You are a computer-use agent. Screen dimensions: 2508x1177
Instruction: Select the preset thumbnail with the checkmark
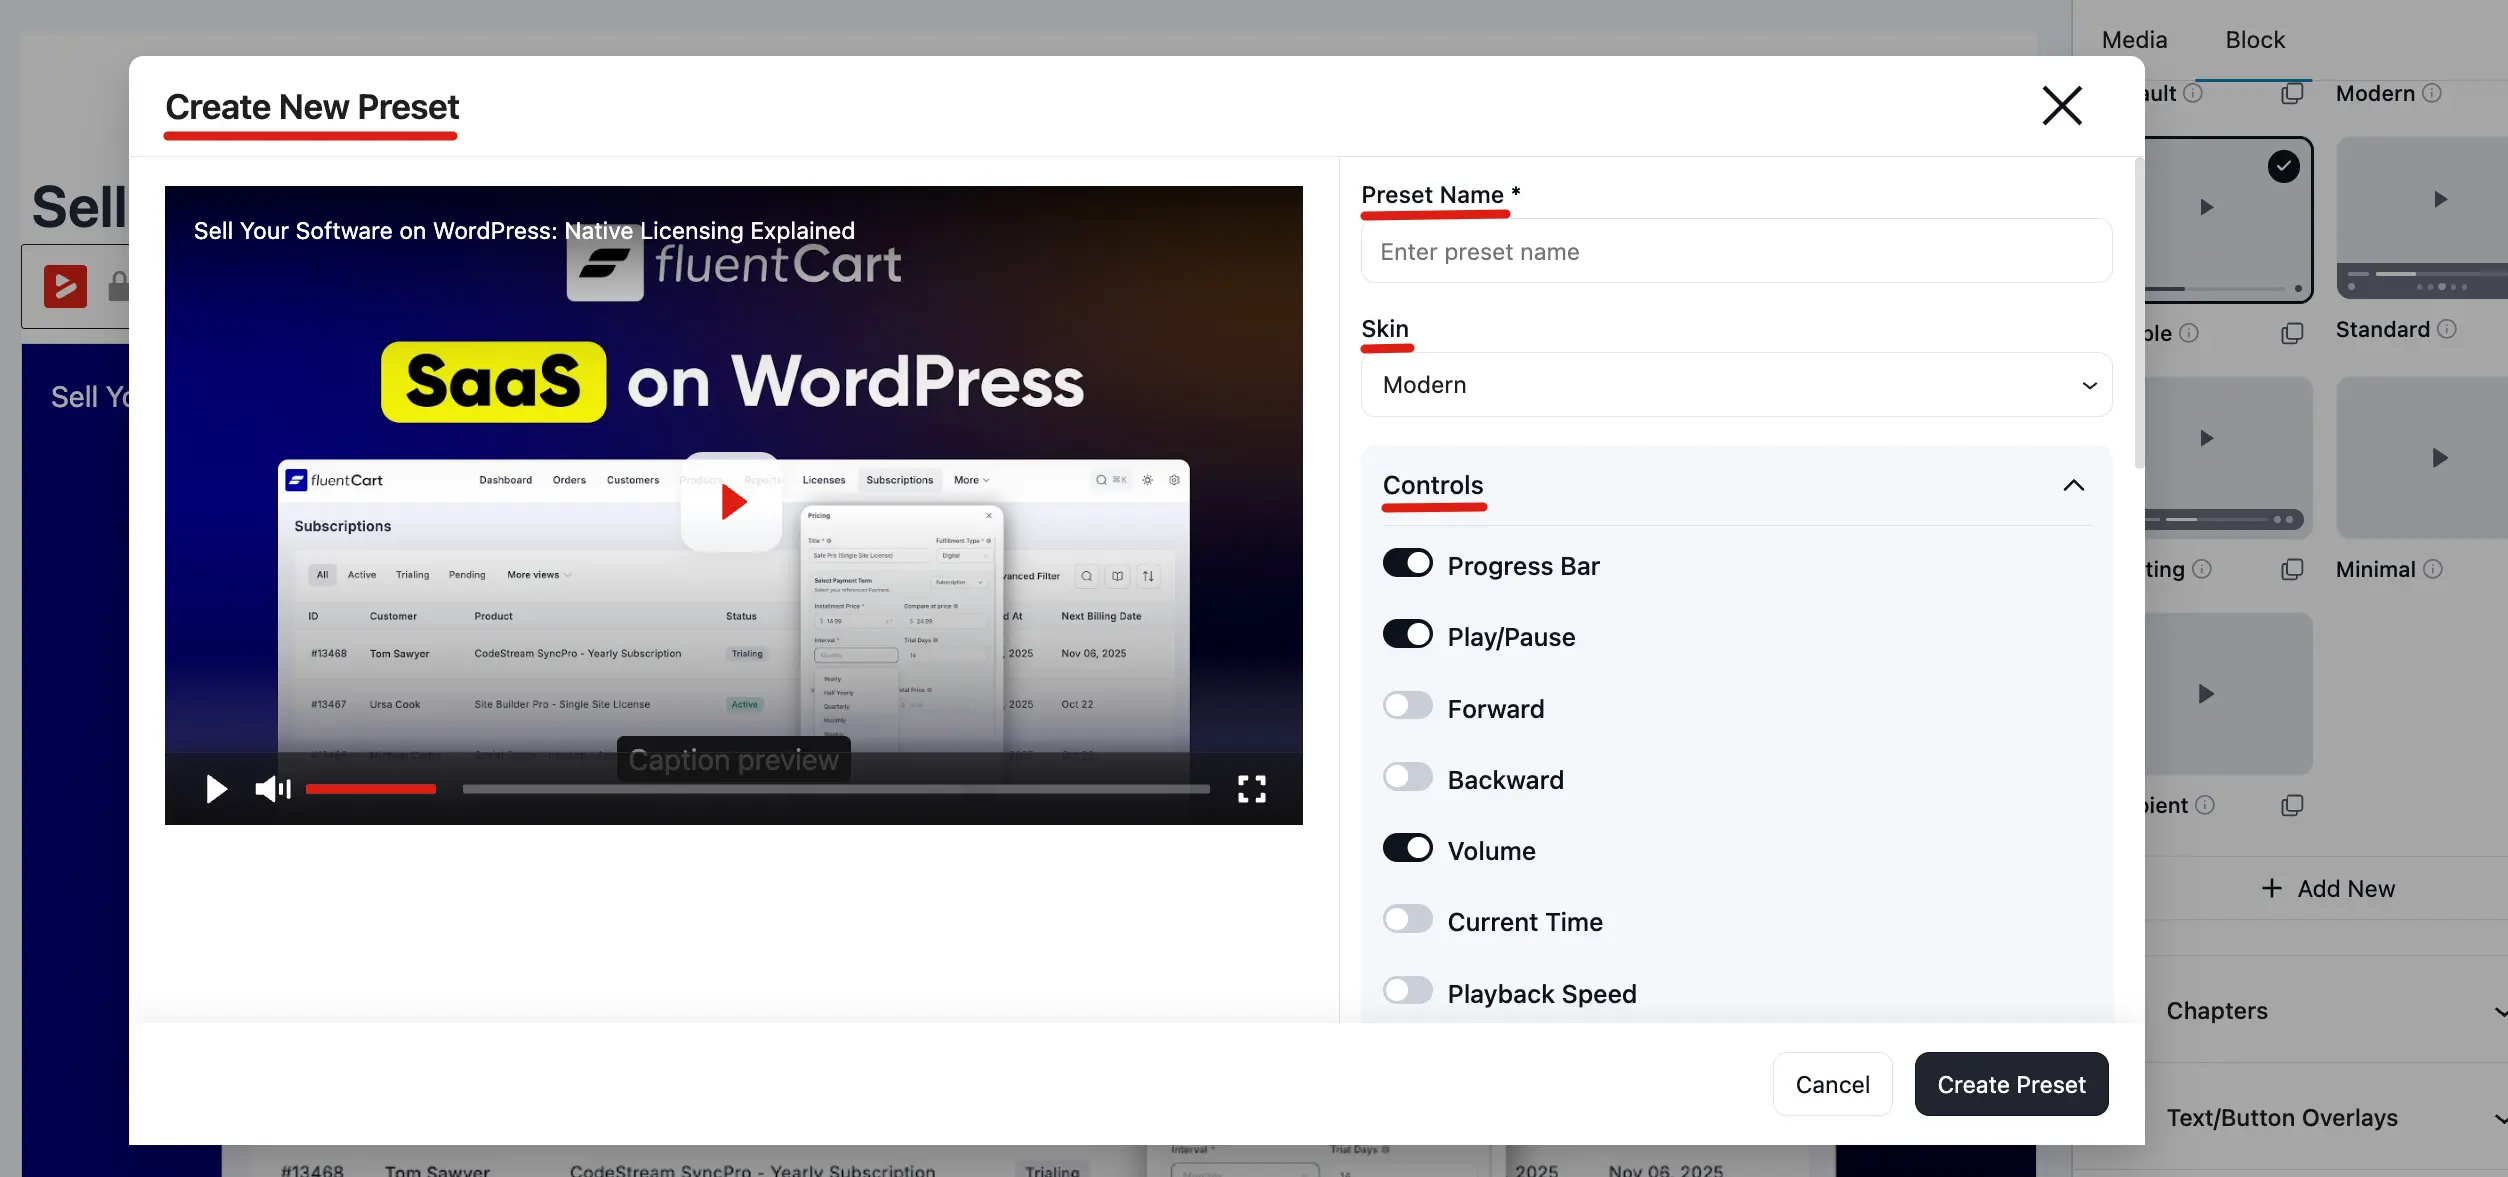(2229, 220)
